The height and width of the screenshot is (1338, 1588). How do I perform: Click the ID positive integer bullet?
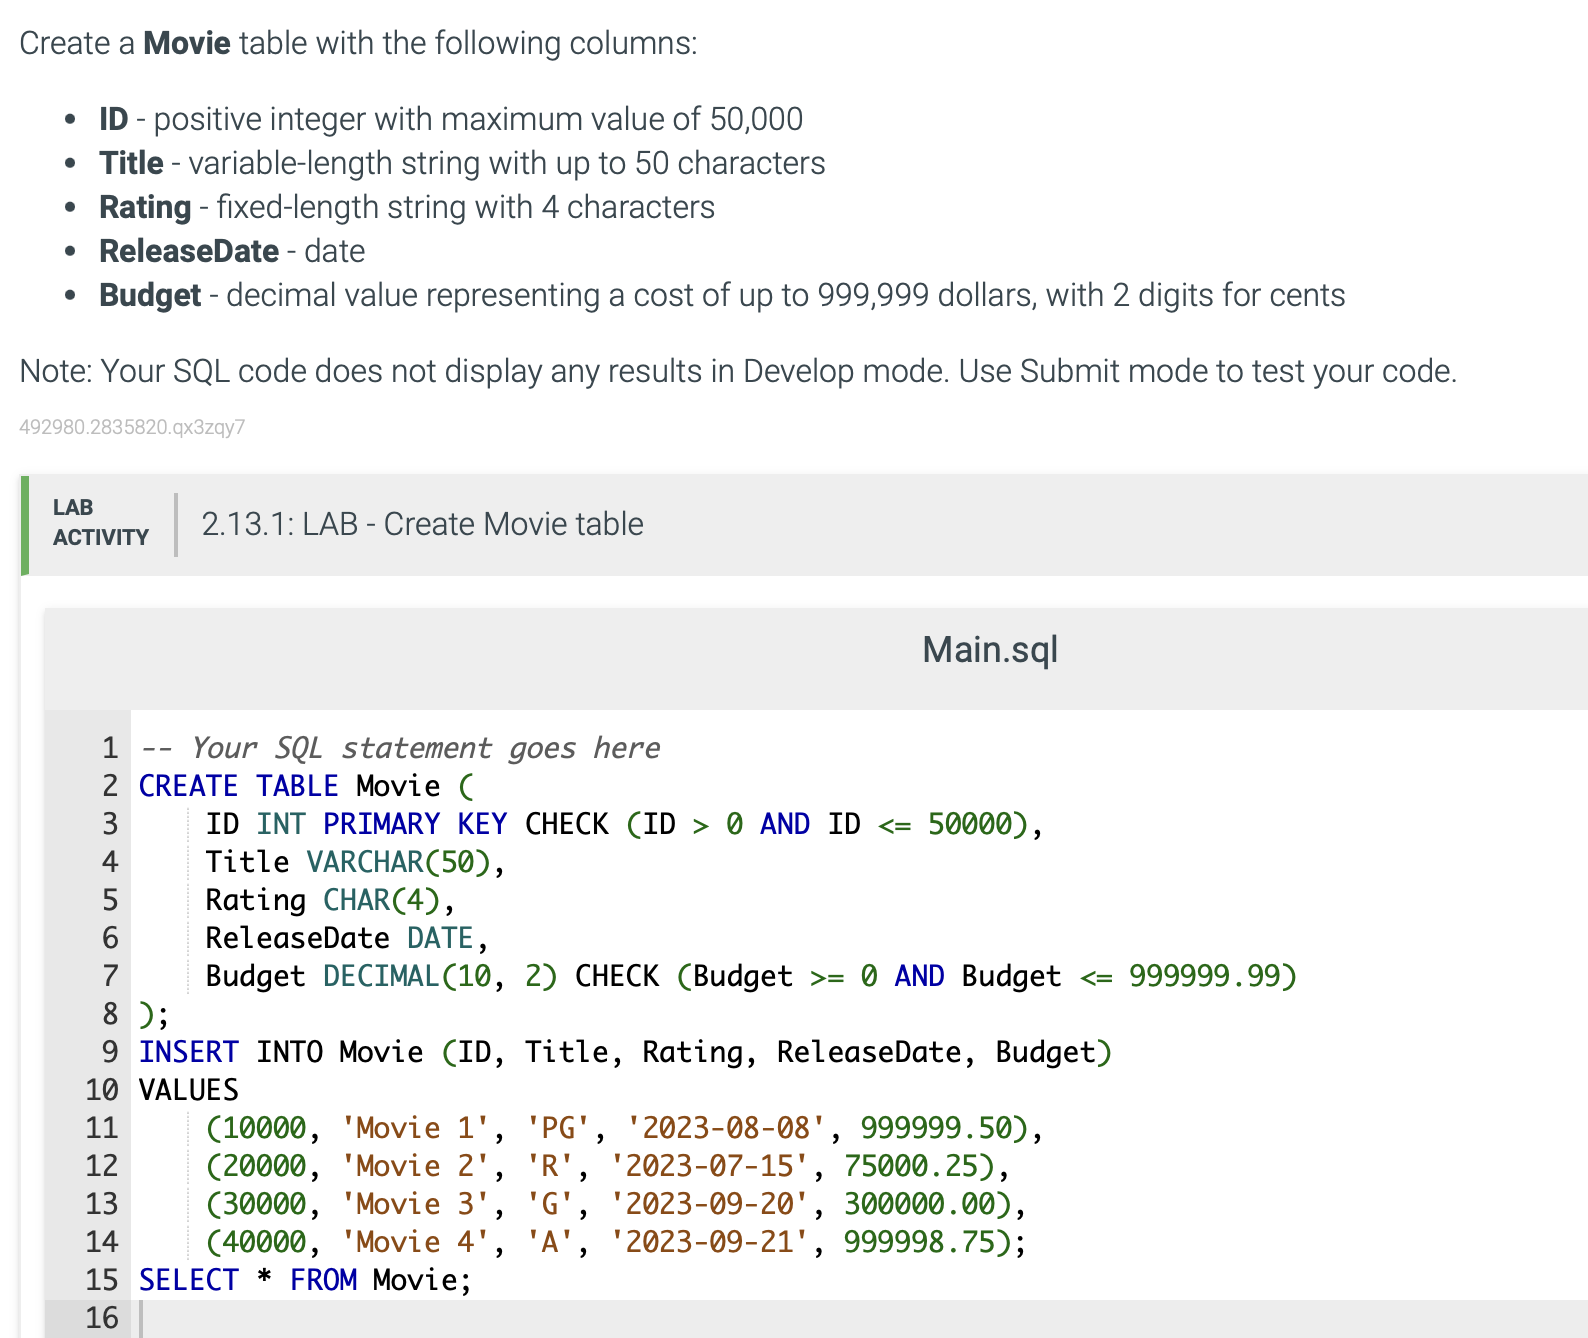coord(450,119)
